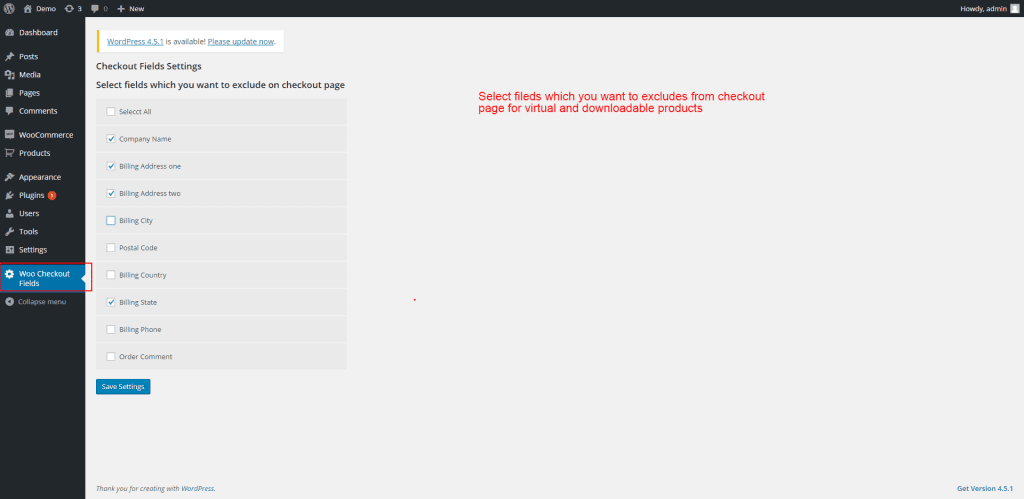
Task: Click the Posts pushpin icon
Action: [x=9, y=57]
